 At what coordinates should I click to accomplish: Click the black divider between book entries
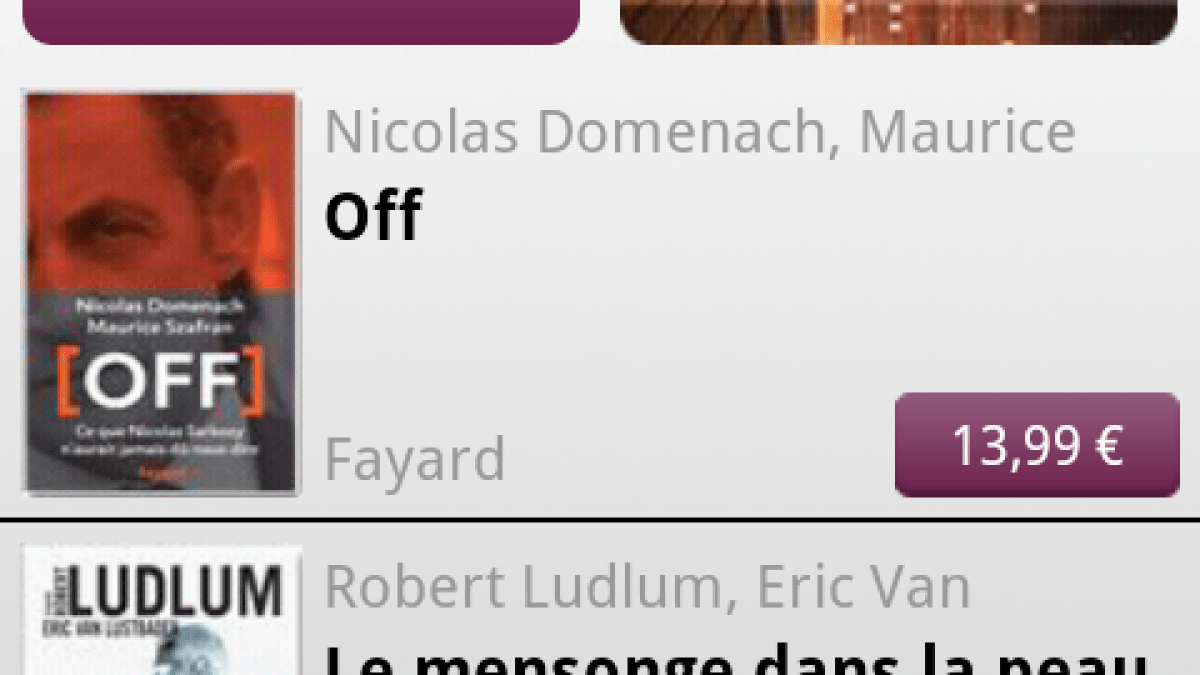(x=600, y=520)
